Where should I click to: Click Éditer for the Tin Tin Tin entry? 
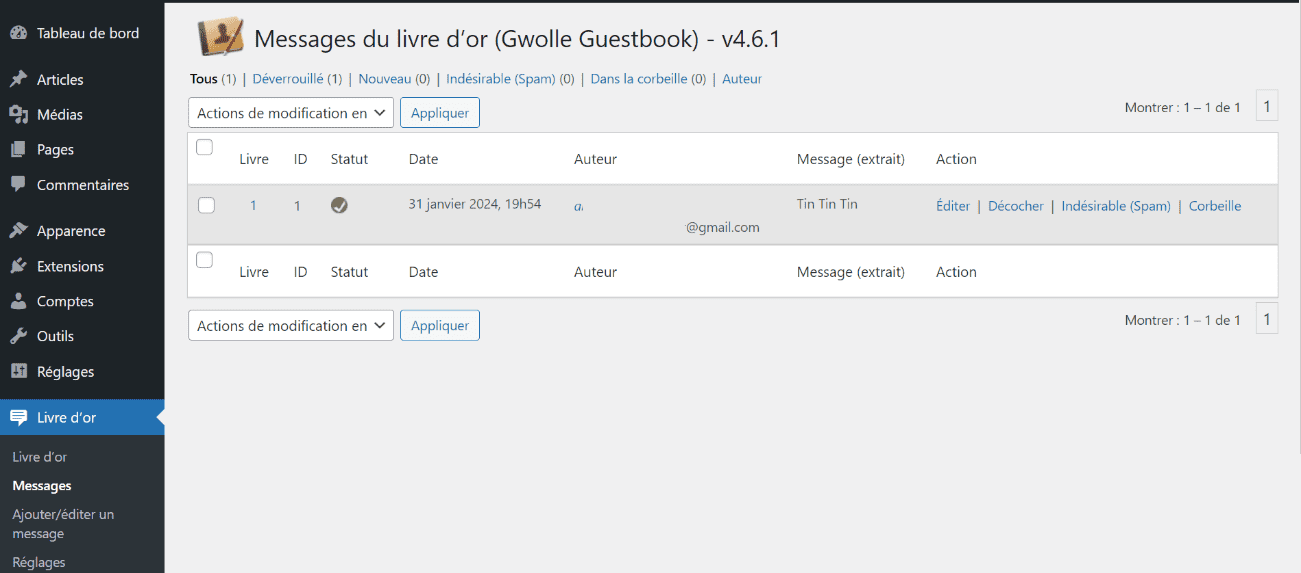953,206
